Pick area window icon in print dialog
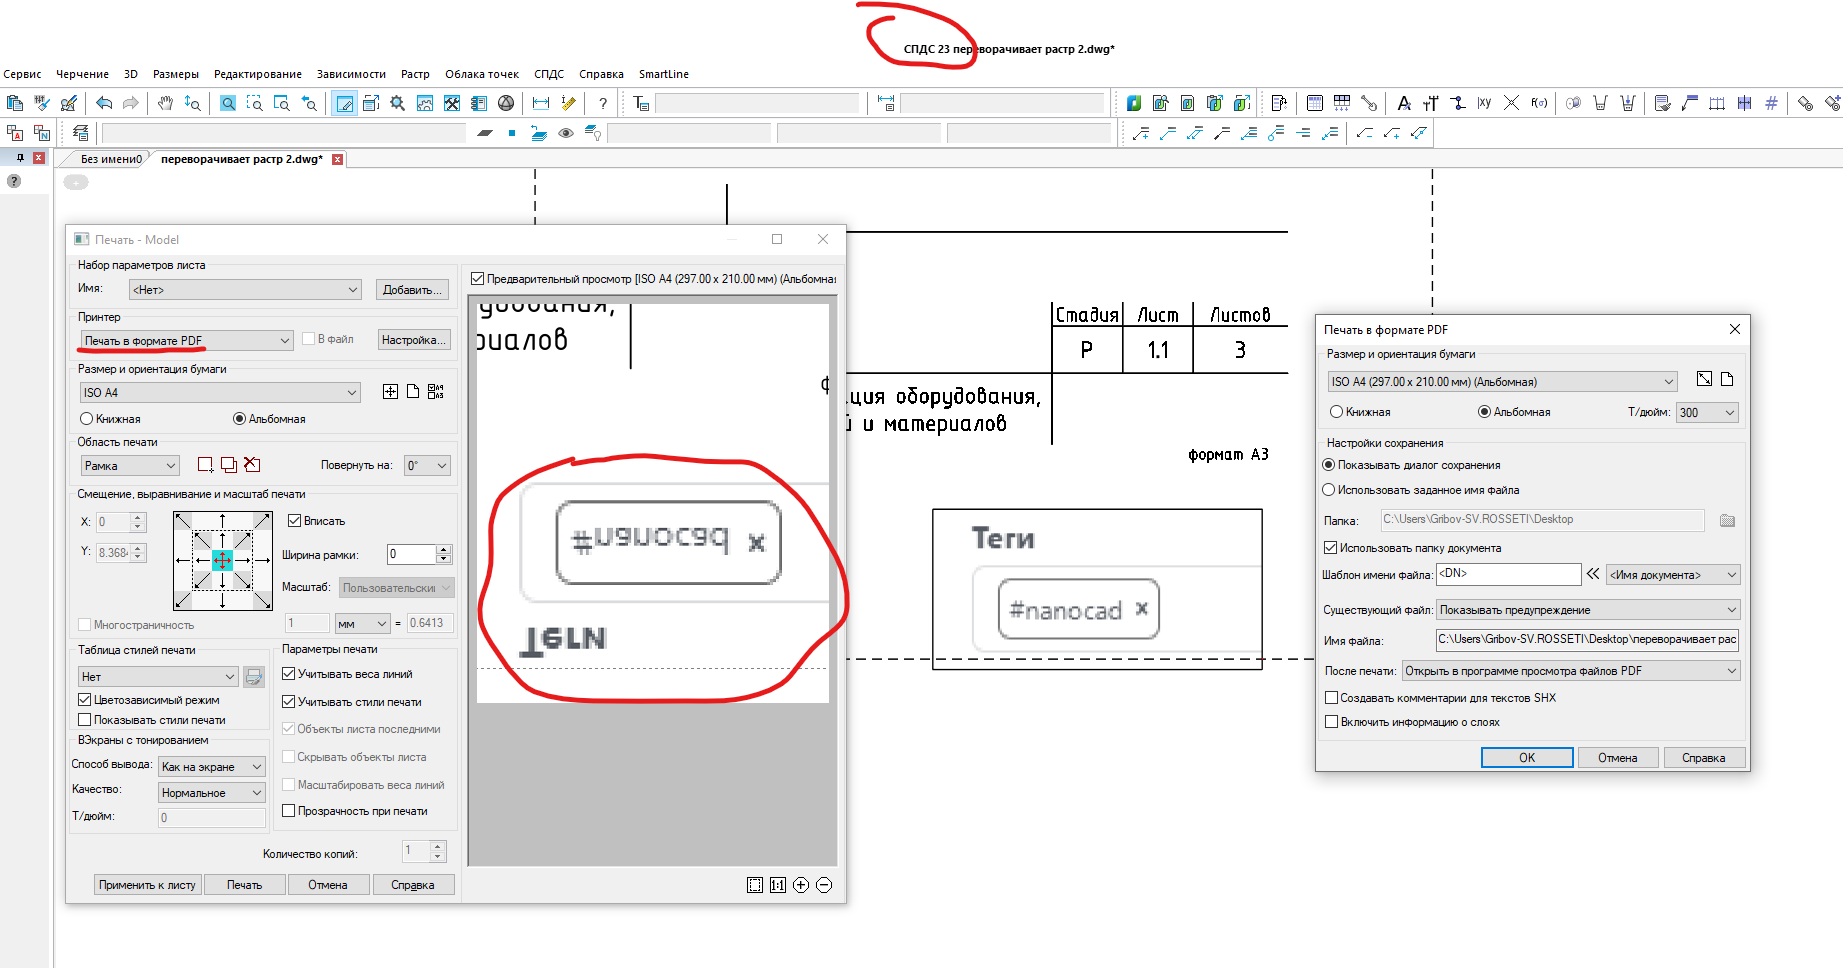 tap(205, 465)
